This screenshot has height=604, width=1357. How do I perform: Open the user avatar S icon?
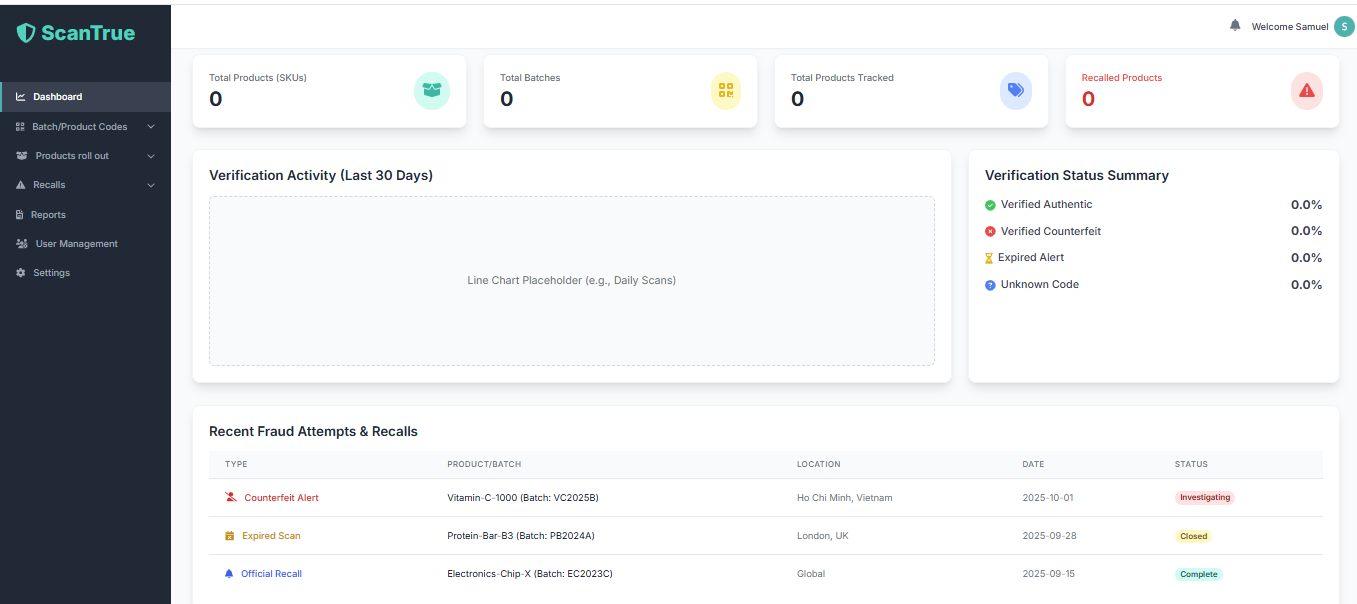(x=1344, y=27)
